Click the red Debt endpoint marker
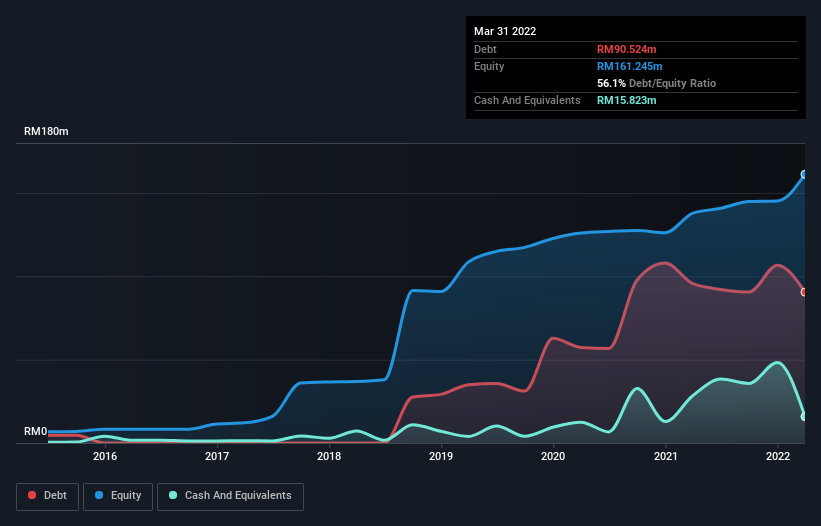821x526 pixels. click(x=804, y=292)
